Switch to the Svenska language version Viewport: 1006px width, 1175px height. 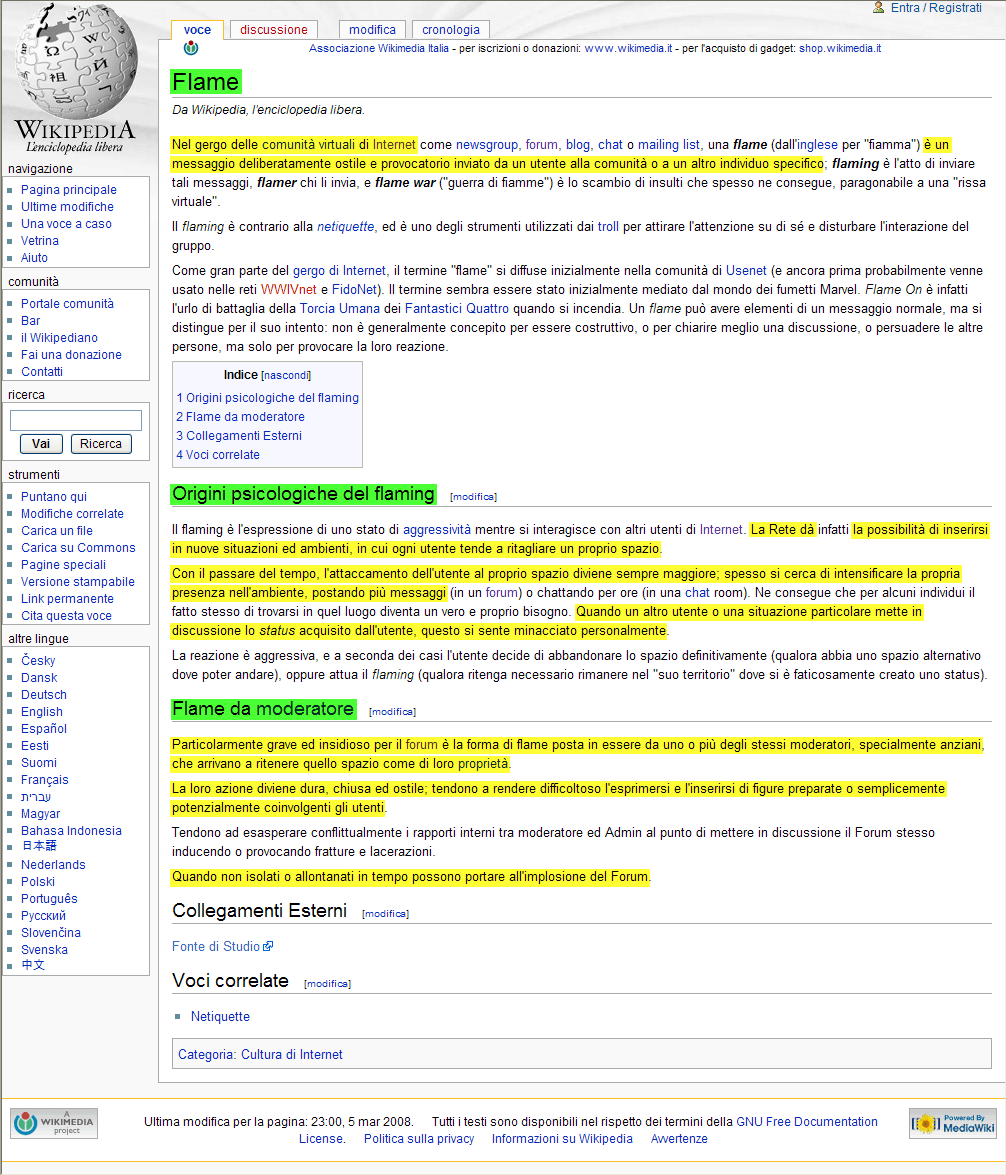(44, 950)
